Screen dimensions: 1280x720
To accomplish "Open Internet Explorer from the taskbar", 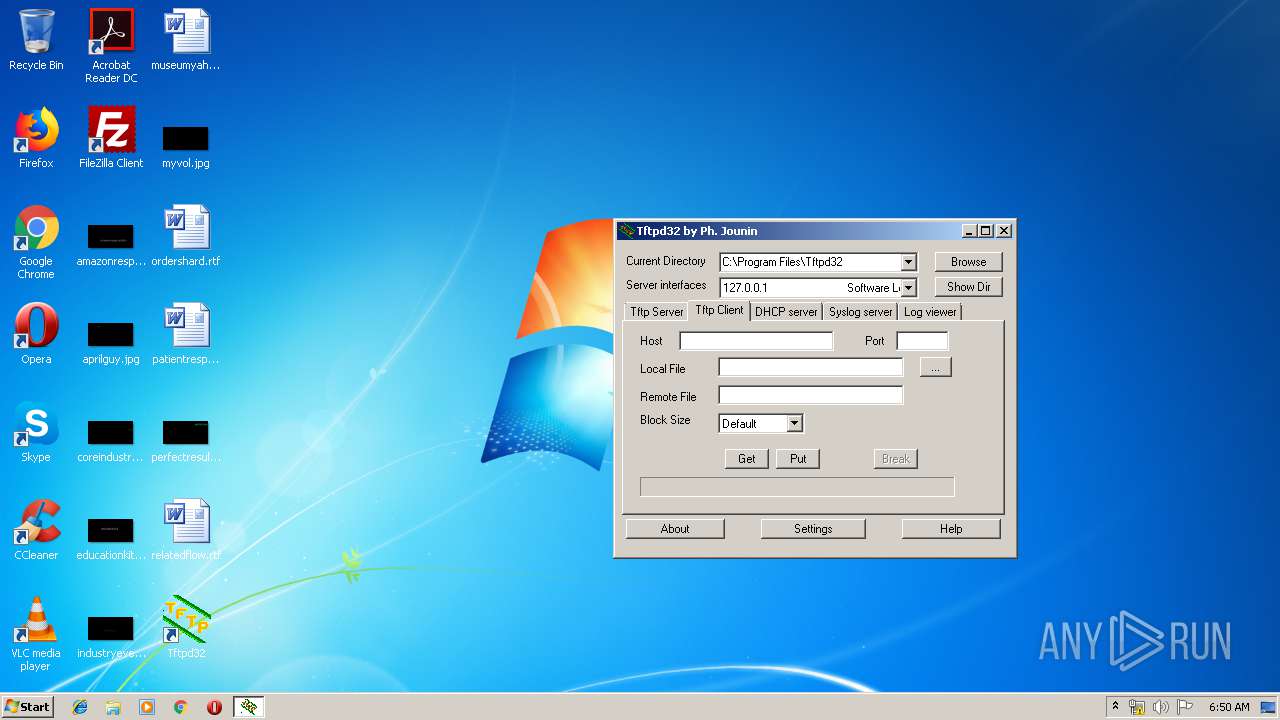I will click(80, 707).
